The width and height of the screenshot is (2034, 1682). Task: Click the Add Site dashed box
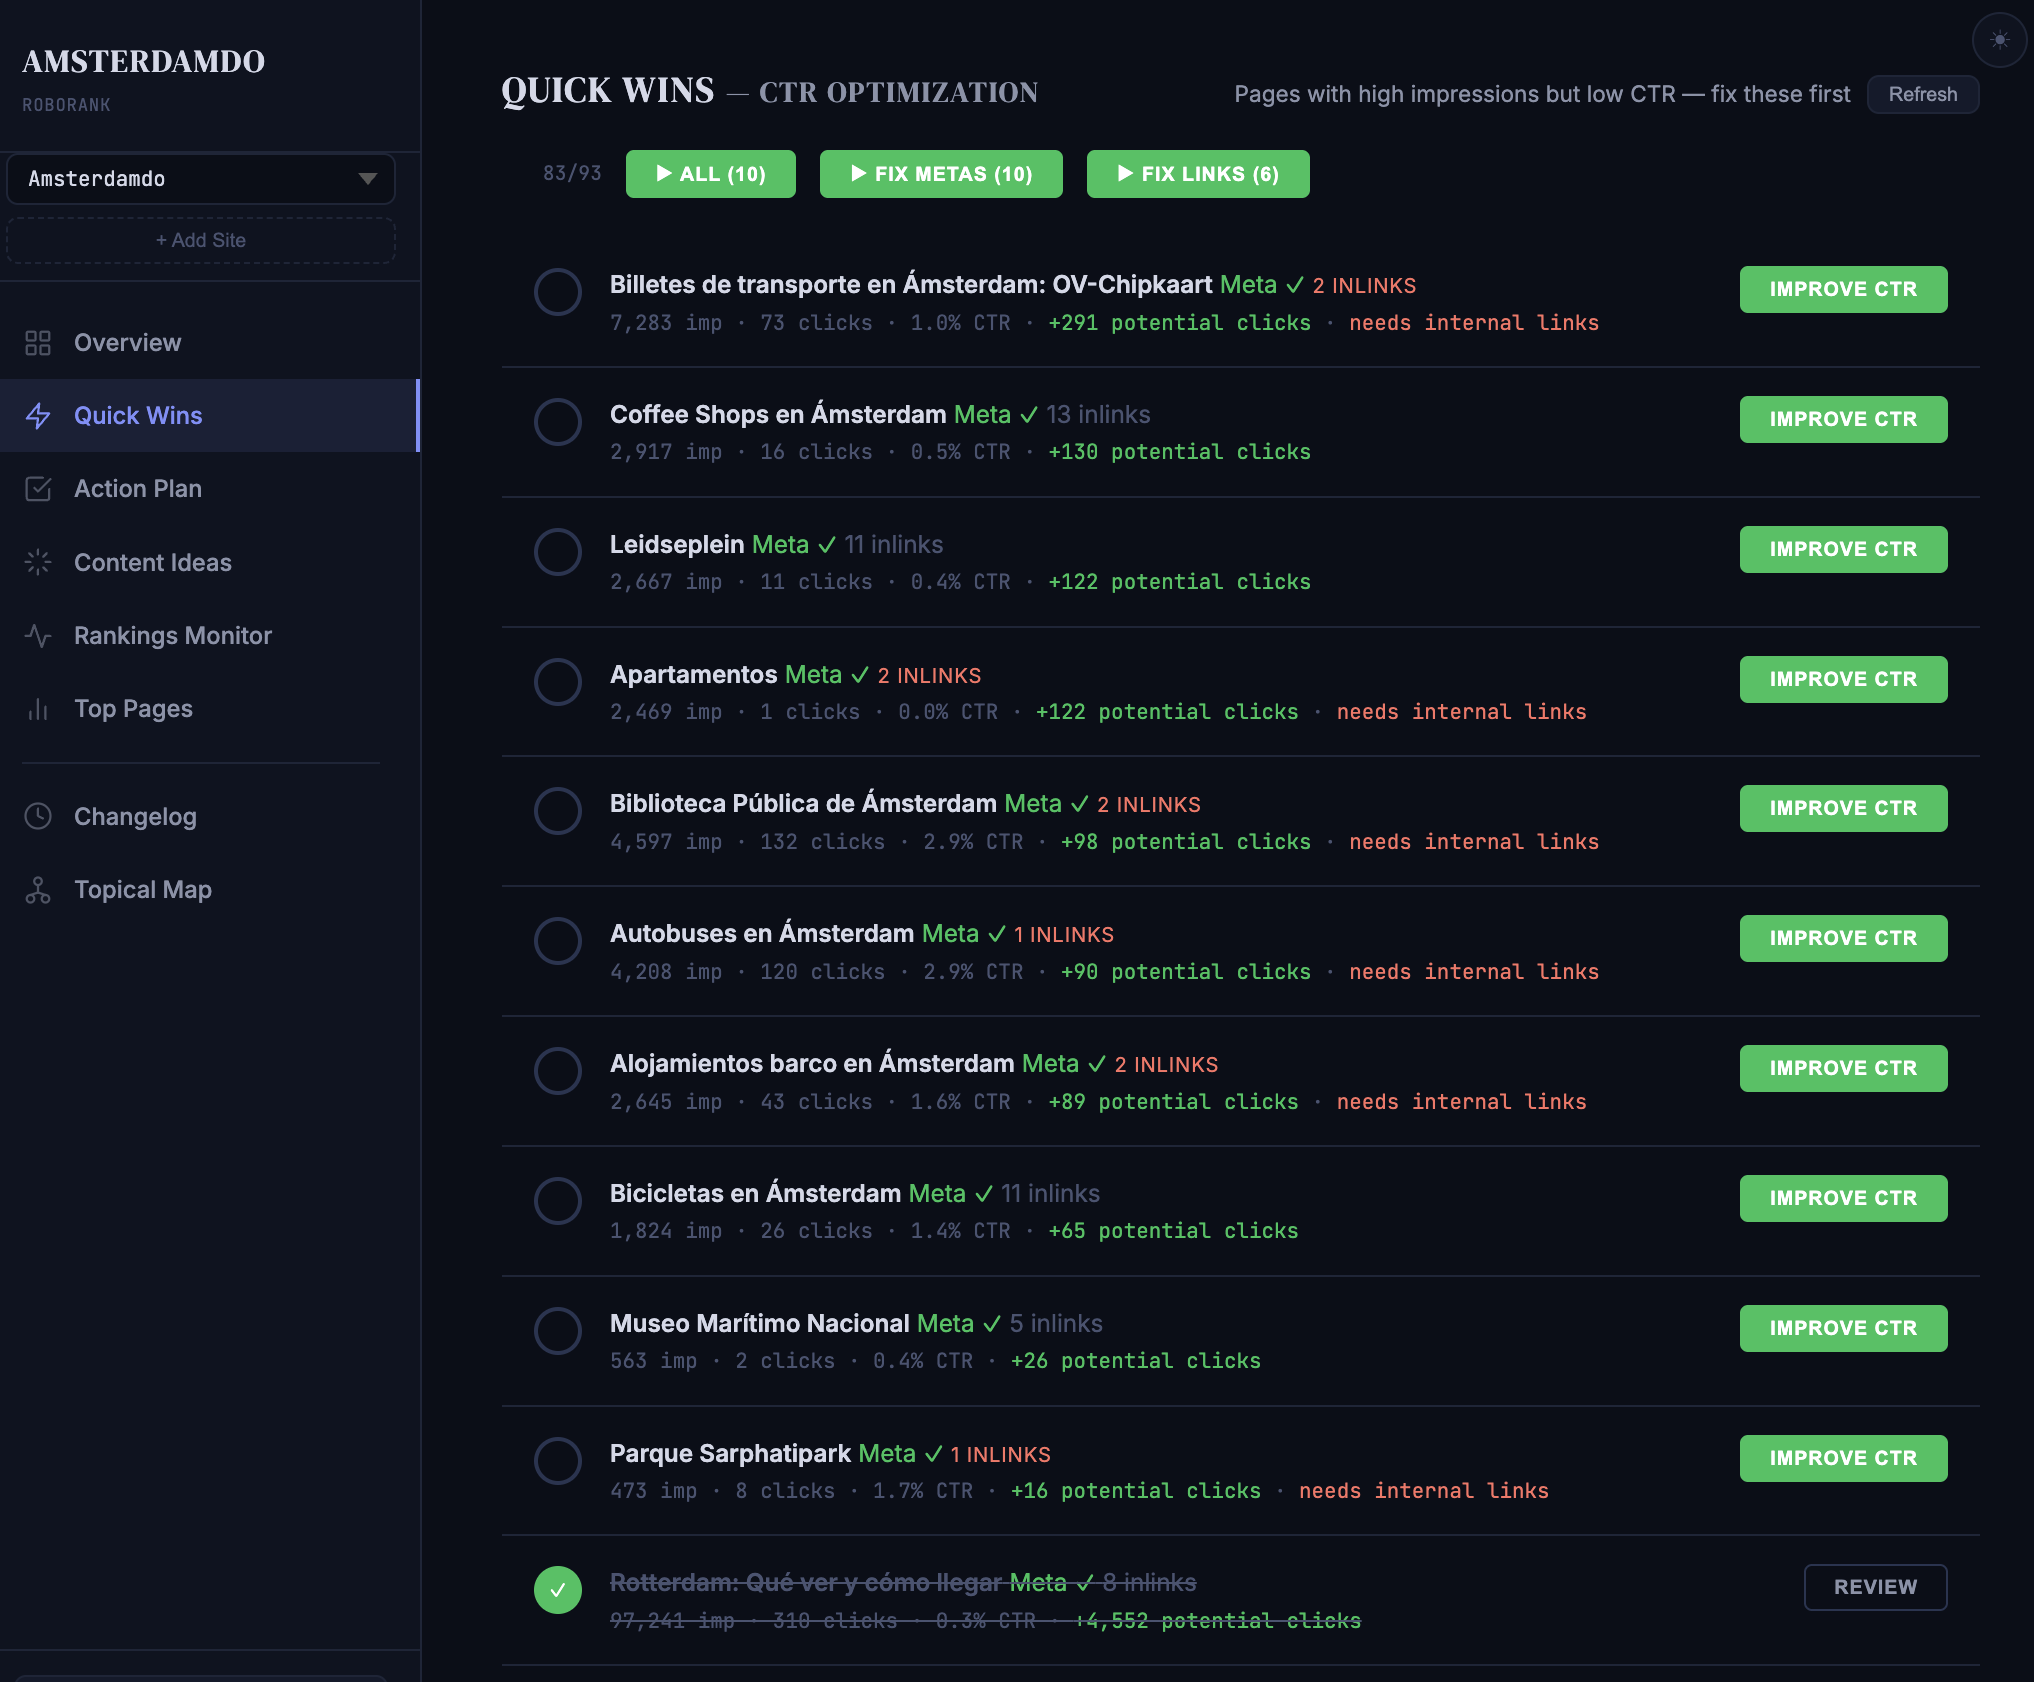coord(201,240)
